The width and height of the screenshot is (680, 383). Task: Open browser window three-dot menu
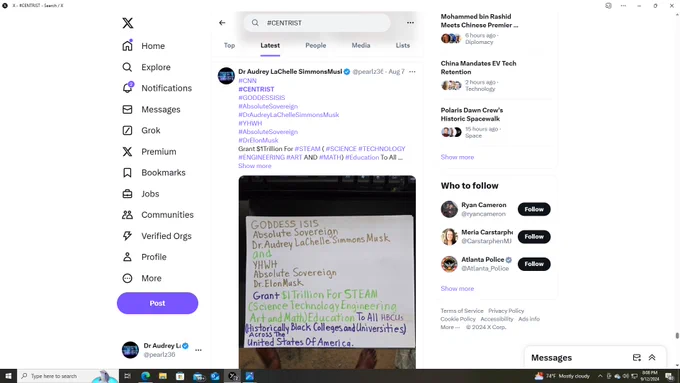tap(623, 6)
